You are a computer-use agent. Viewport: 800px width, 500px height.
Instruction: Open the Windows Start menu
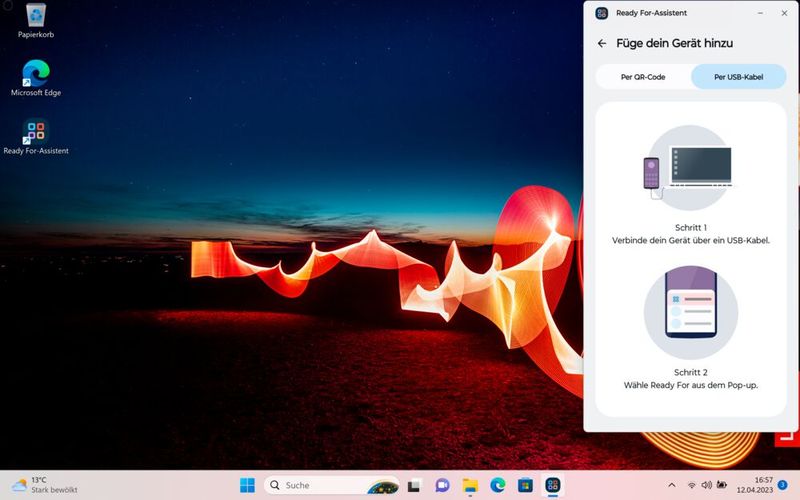point(247,485)
